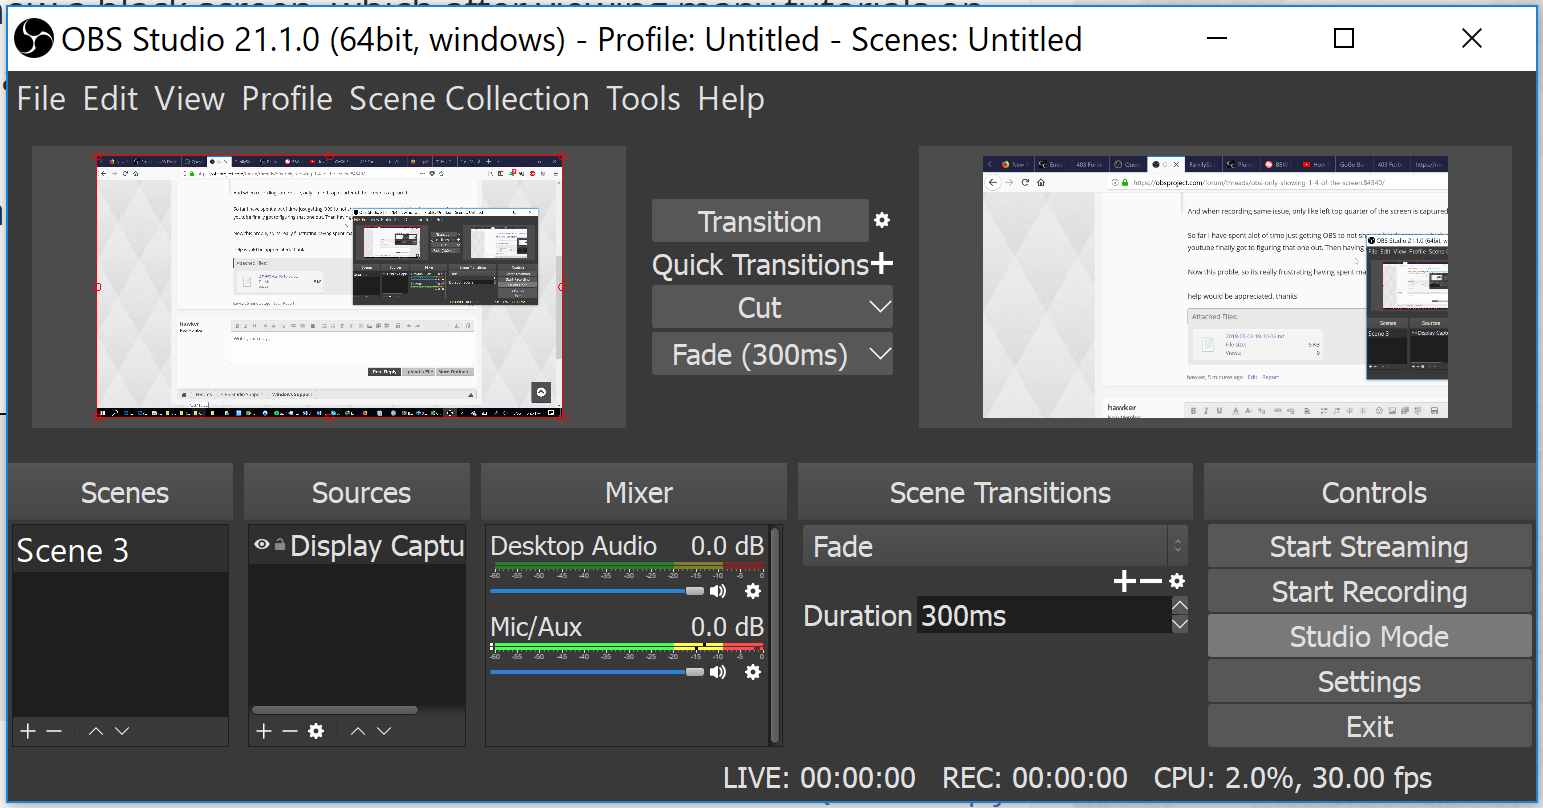Add a scene transition with the plus icon

click(x=1125, y=581)
